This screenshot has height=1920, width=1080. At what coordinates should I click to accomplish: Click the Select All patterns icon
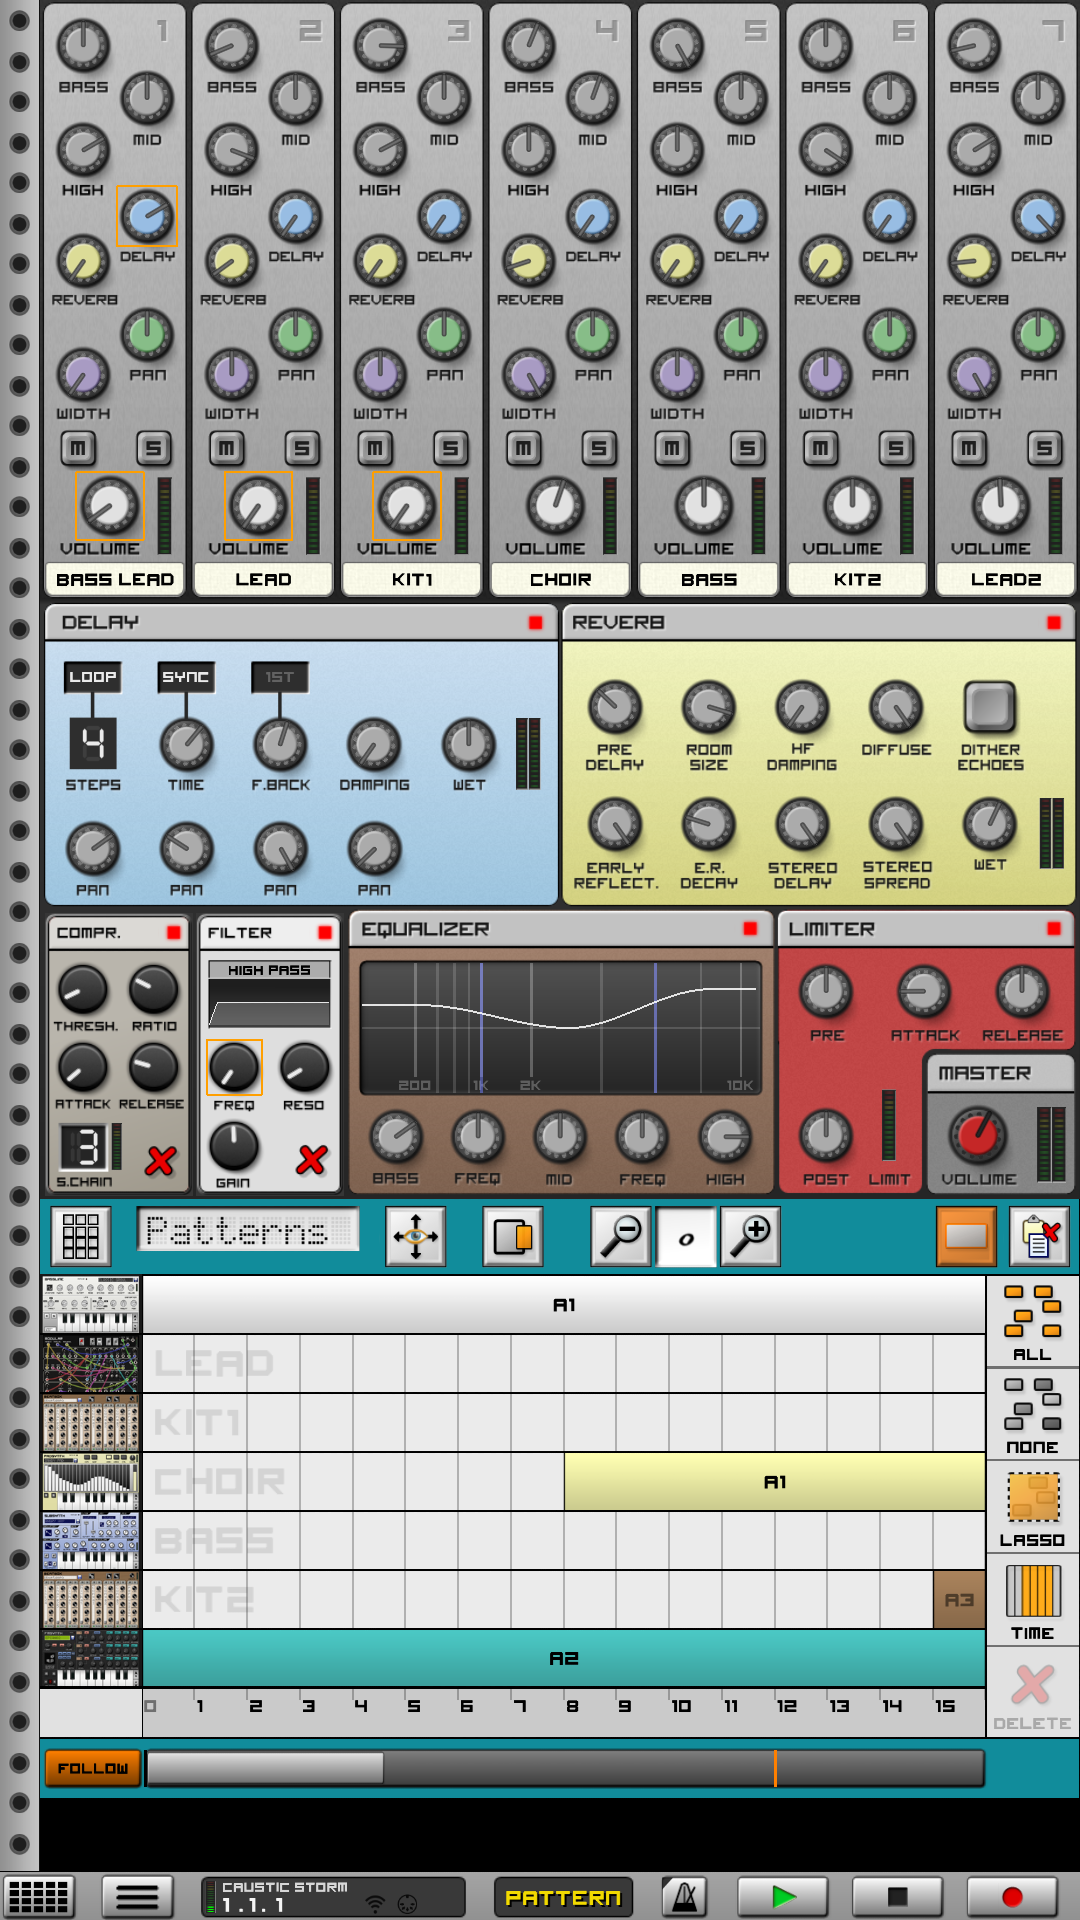1032,1322
